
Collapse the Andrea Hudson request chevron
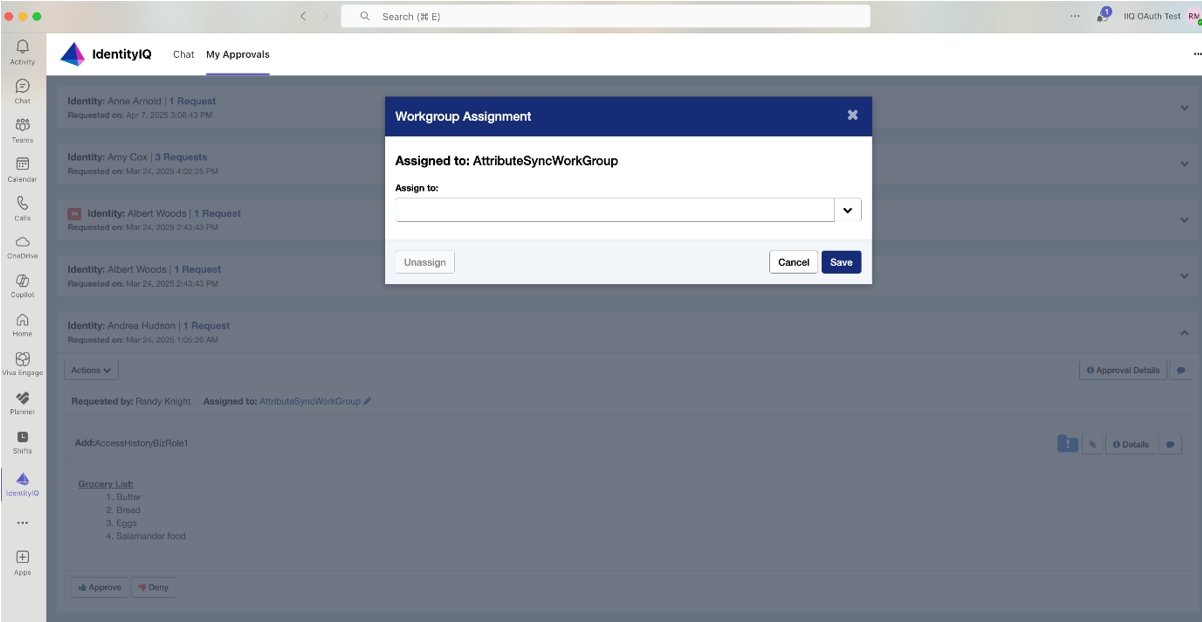tap(1184, 332)
